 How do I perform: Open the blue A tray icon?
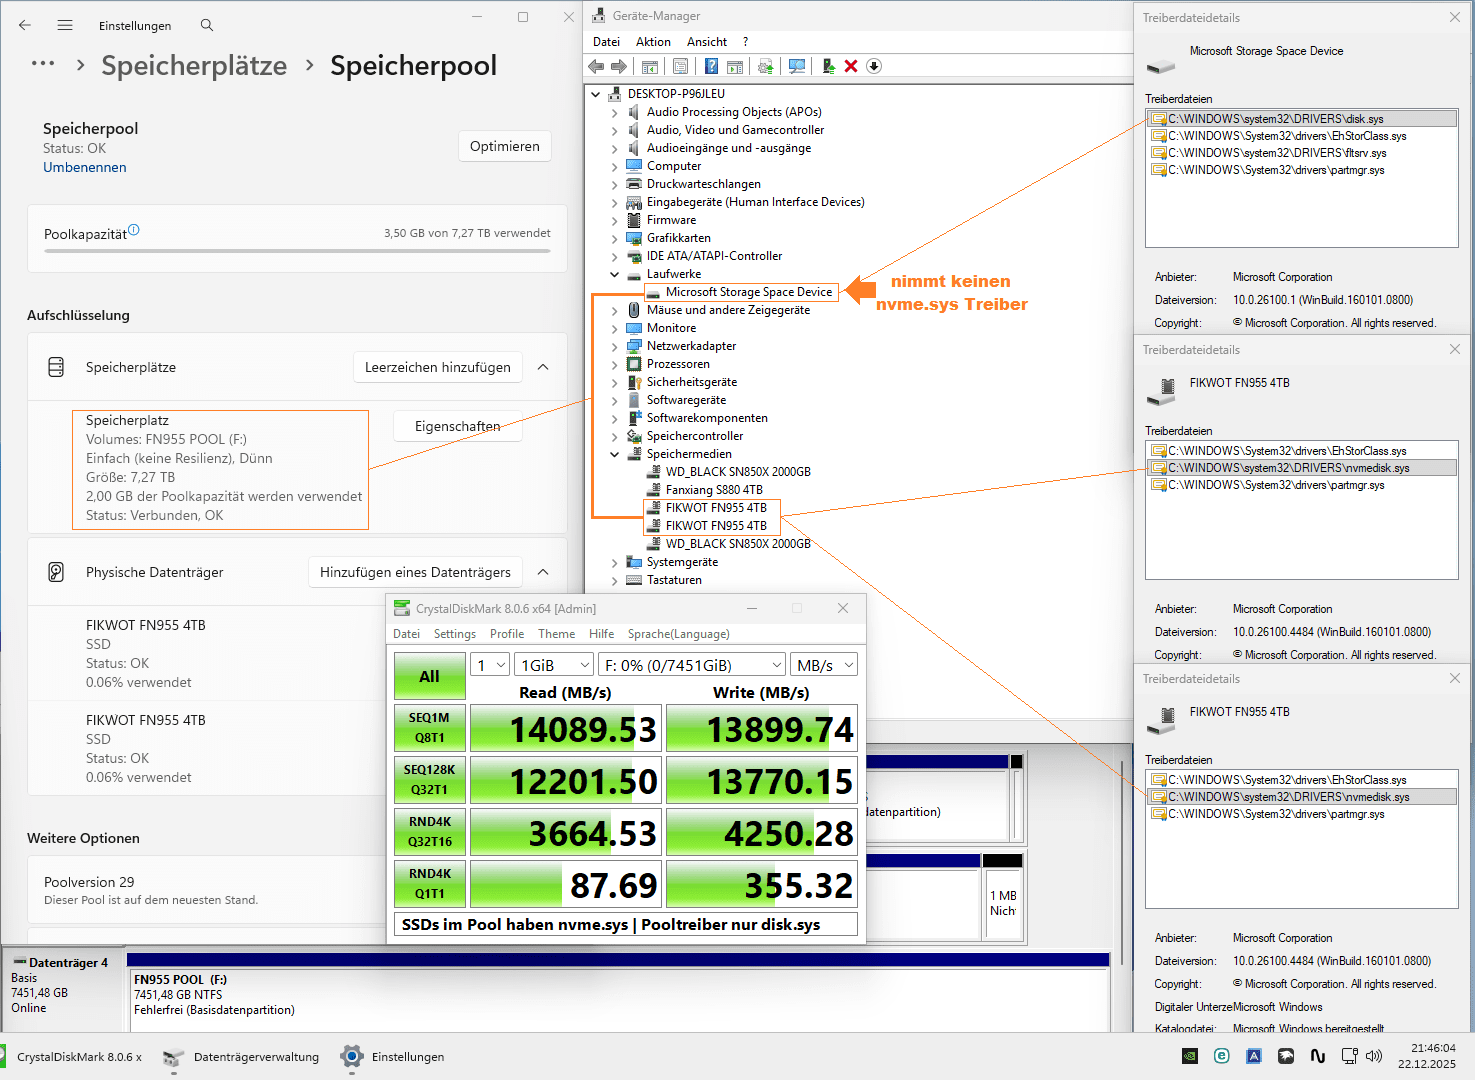point(1254,1056)
